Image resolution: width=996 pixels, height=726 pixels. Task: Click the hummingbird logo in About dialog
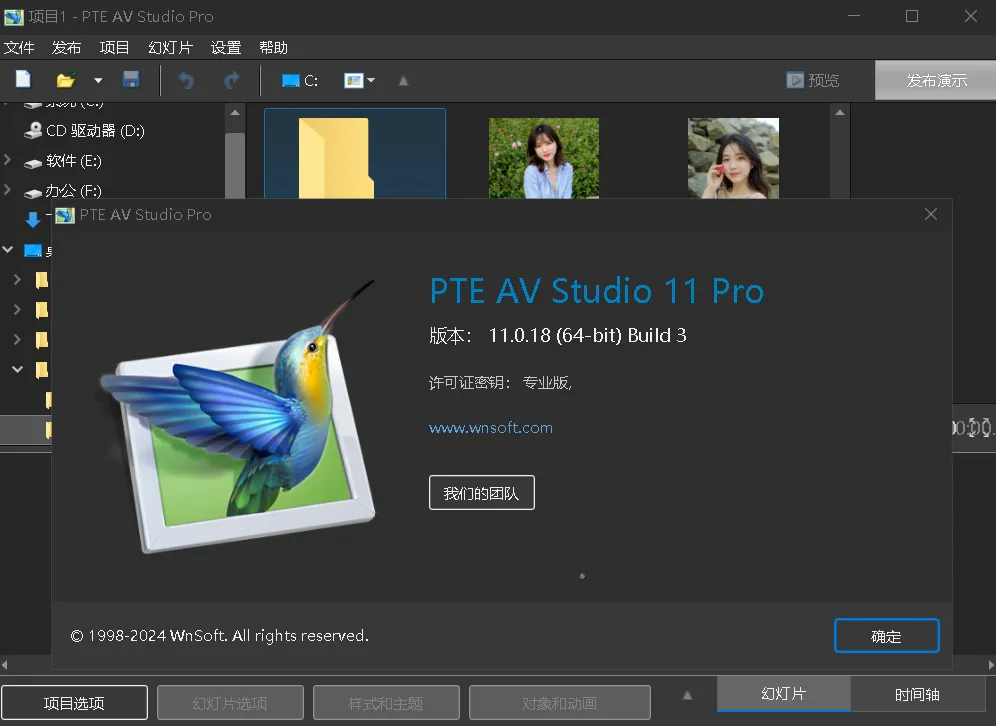[238, 416]
